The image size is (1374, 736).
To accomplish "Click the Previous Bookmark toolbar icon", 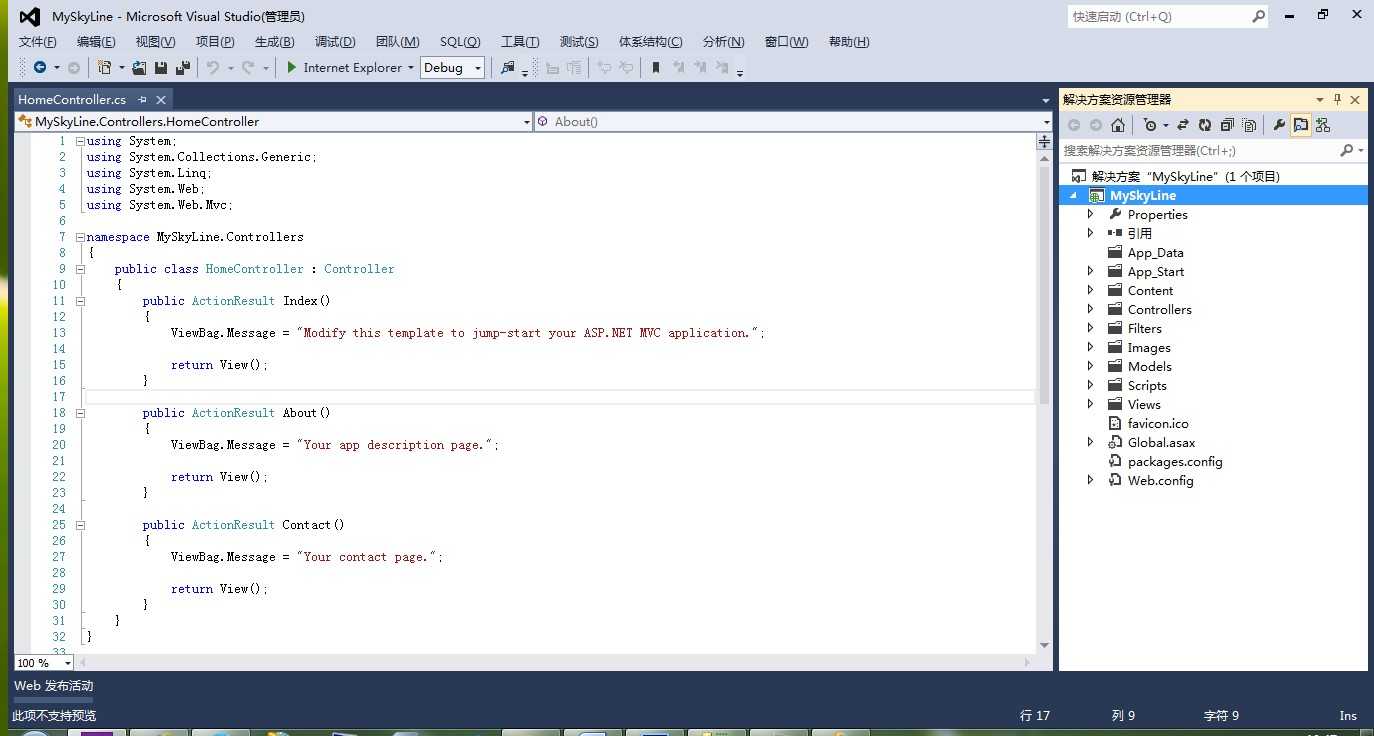I will (678, 67).
